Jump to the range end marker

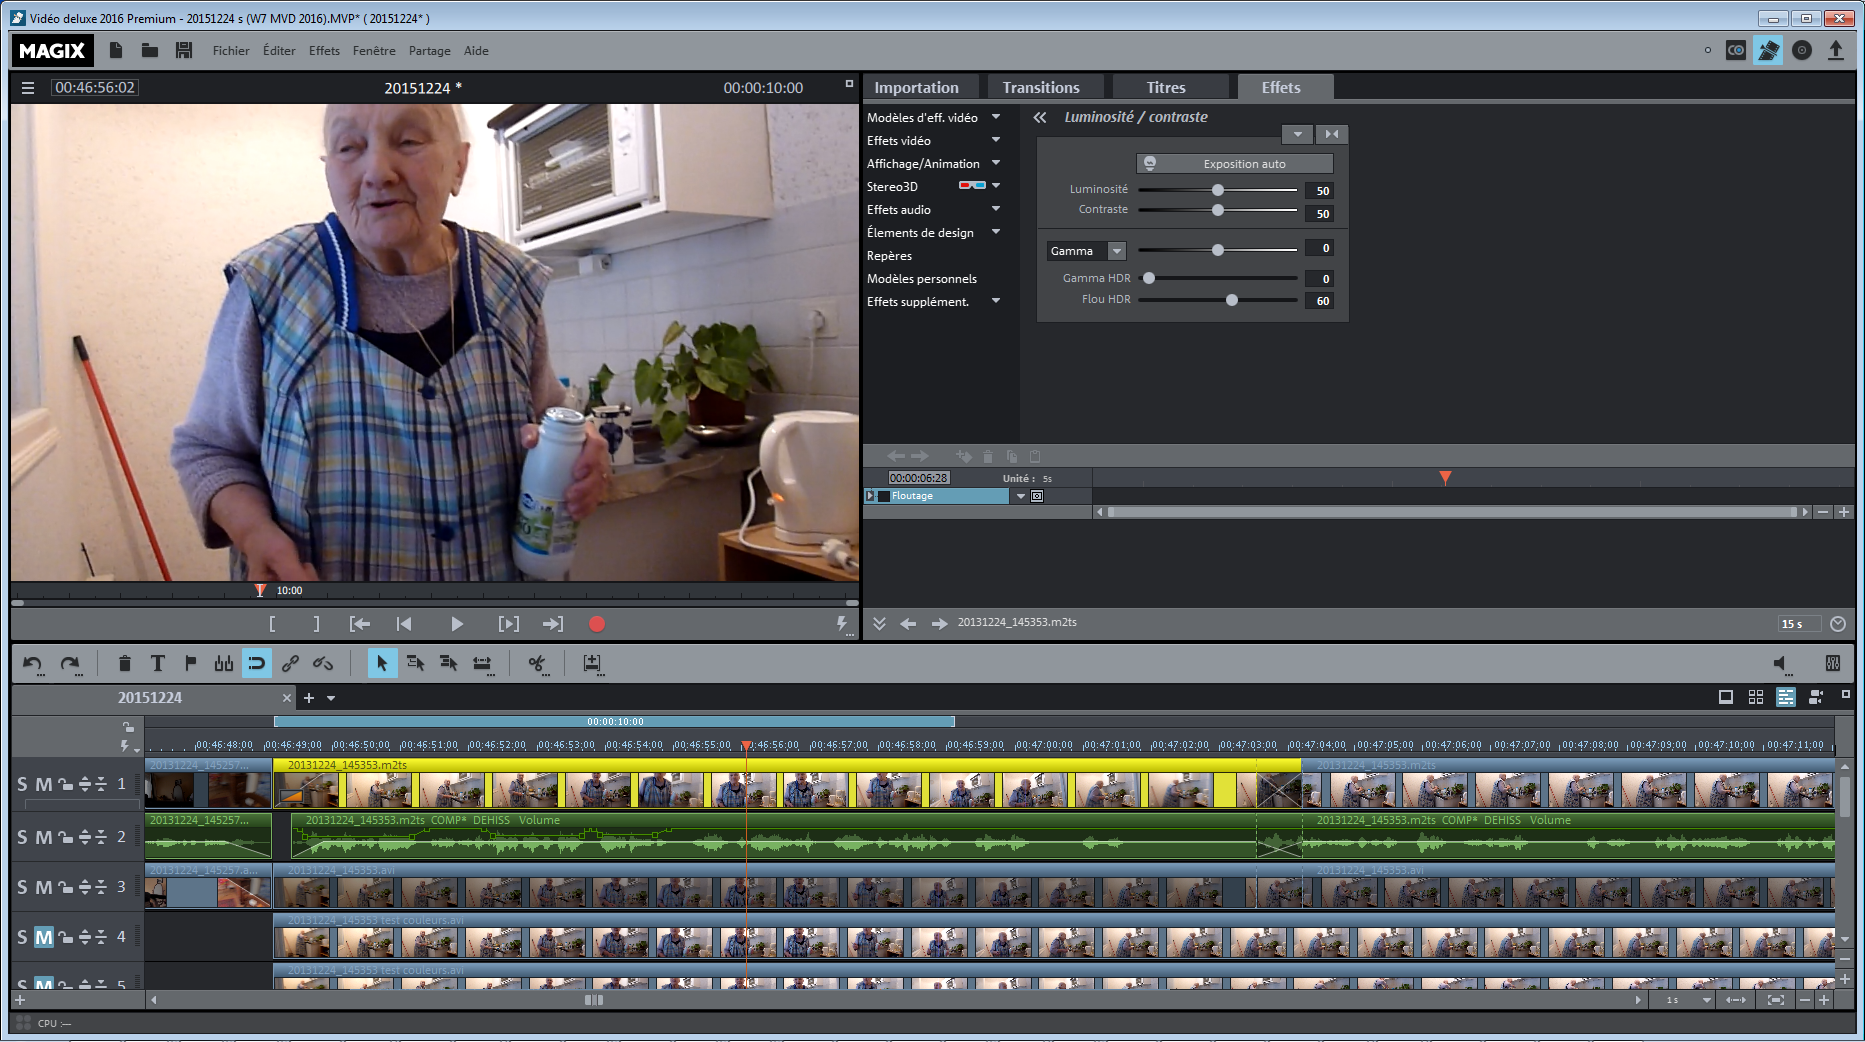click(553, 624)
